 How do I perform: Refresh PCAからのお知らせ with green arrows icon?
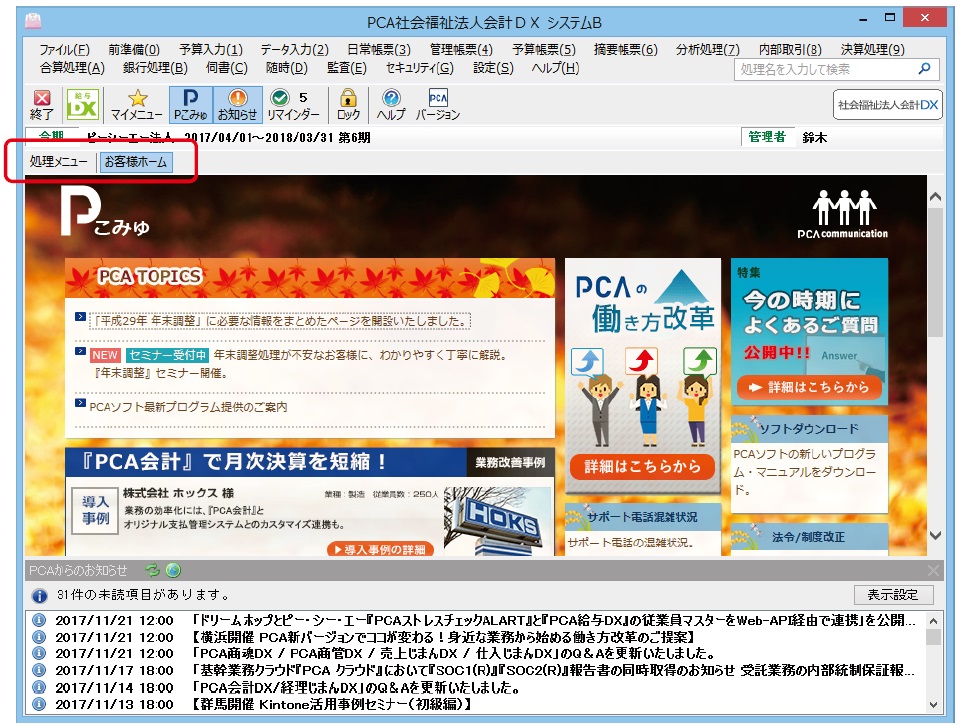[x=152, y=570]
